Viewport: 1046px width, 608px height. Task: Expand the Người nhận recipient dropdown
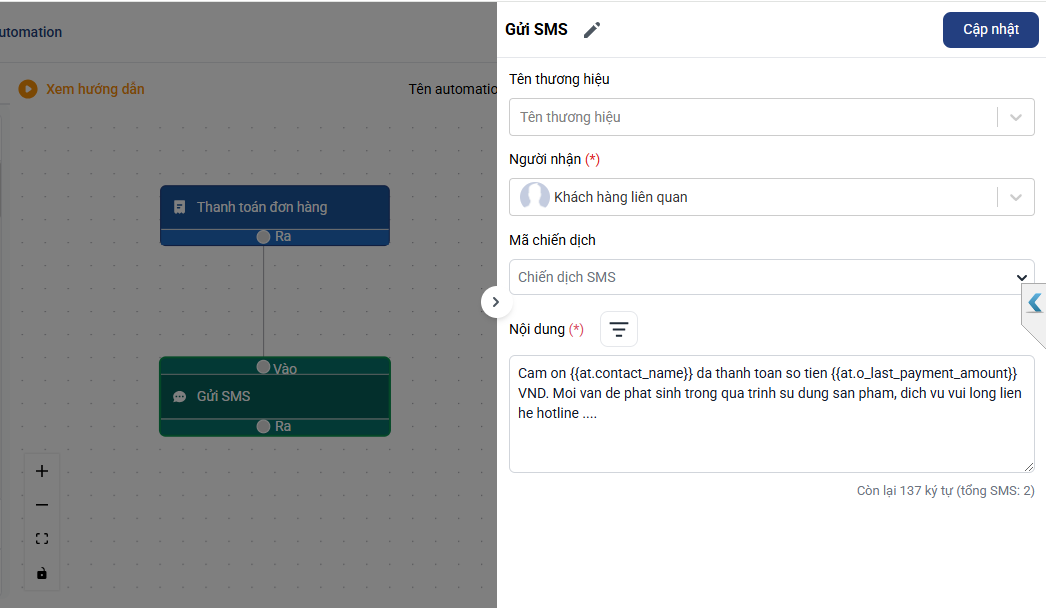tap(1016, 197)
